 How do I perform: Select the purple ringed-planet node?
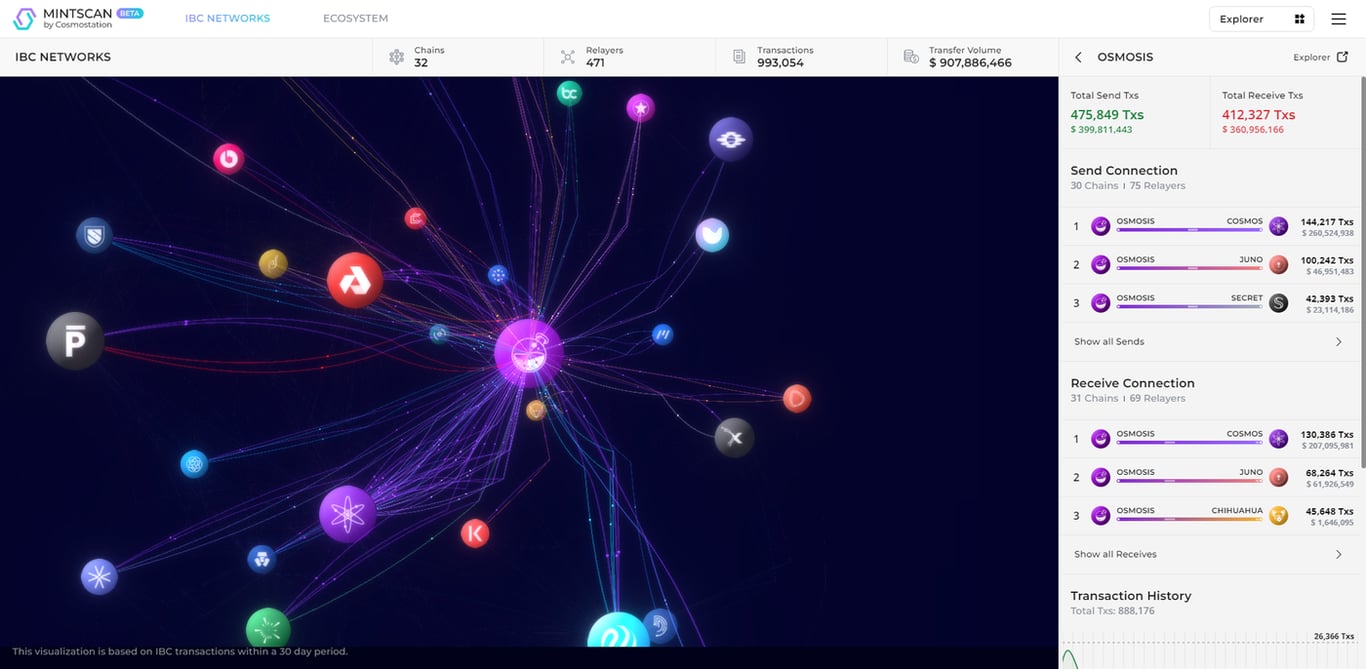730,139
